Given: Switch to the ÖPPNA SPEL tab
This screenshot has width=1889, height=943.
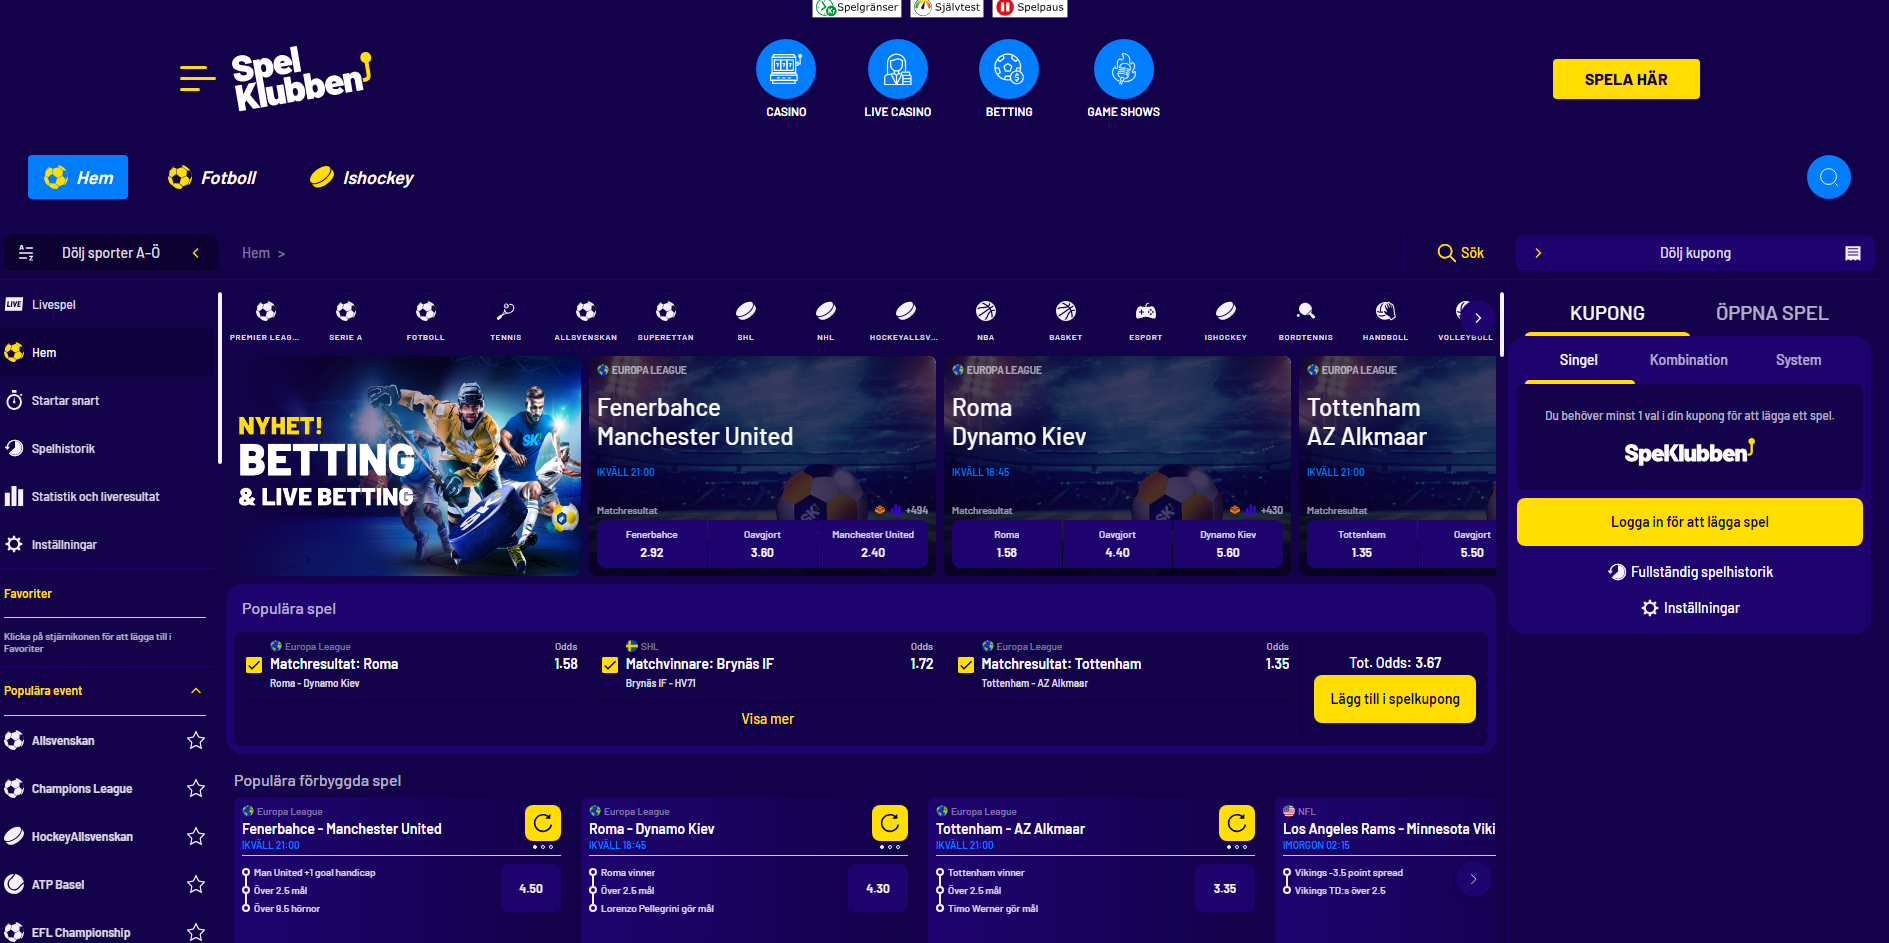Looking at the screenshot, I should pyautogui.click(x=1772, y=313).
